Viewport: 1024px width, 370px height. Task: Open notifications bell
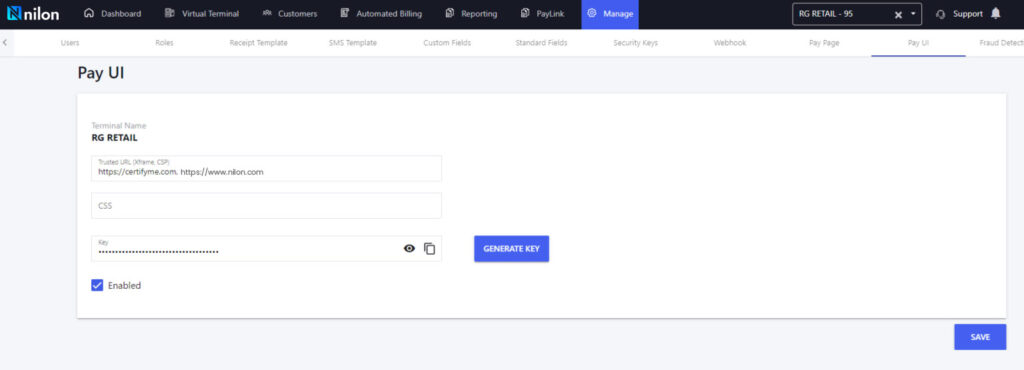995,13
